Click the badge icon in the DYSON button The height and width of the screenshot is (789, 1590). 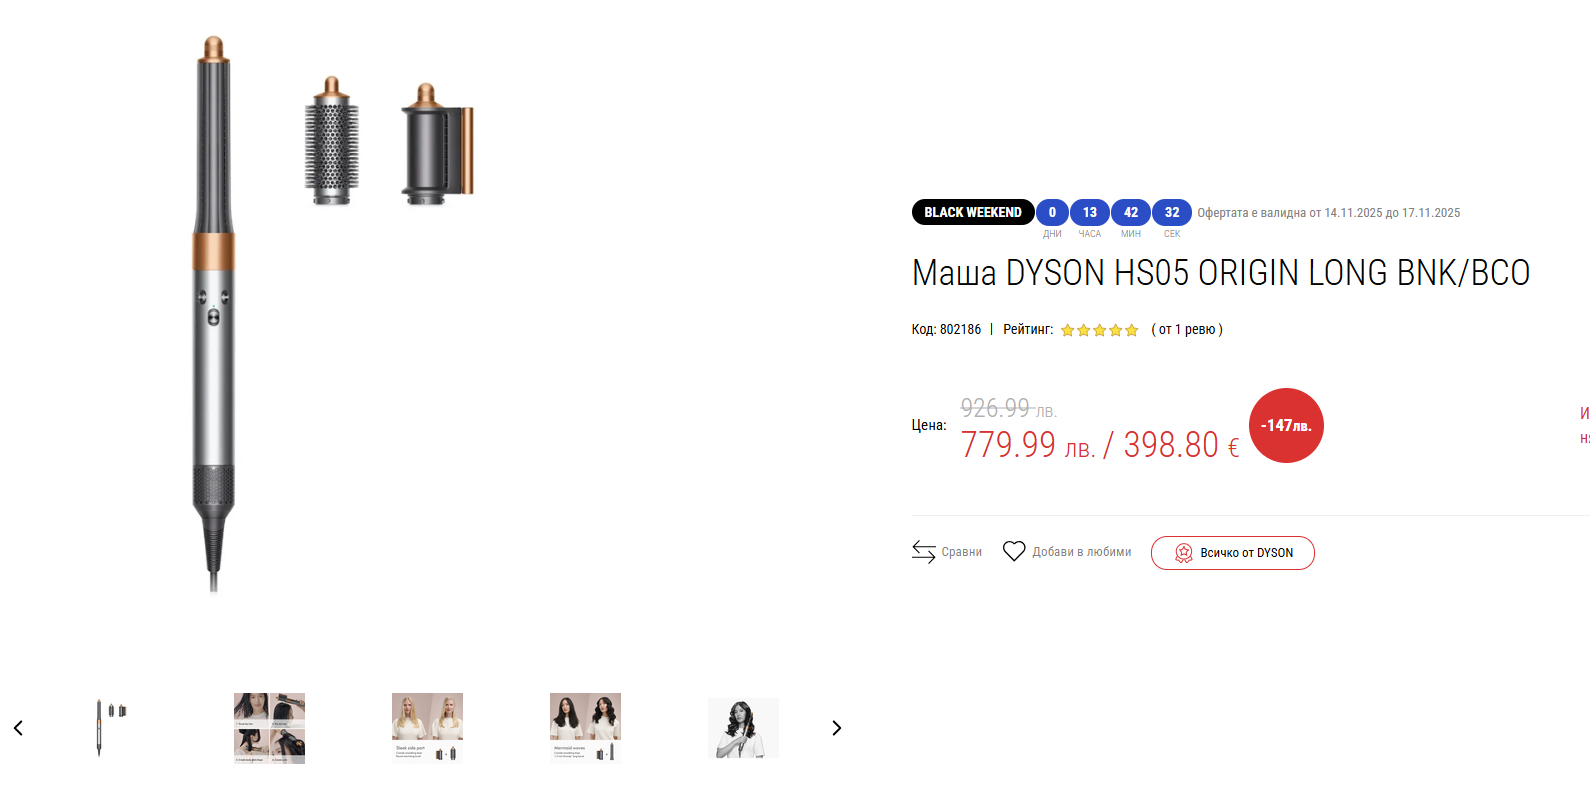tap(1183, 553)
